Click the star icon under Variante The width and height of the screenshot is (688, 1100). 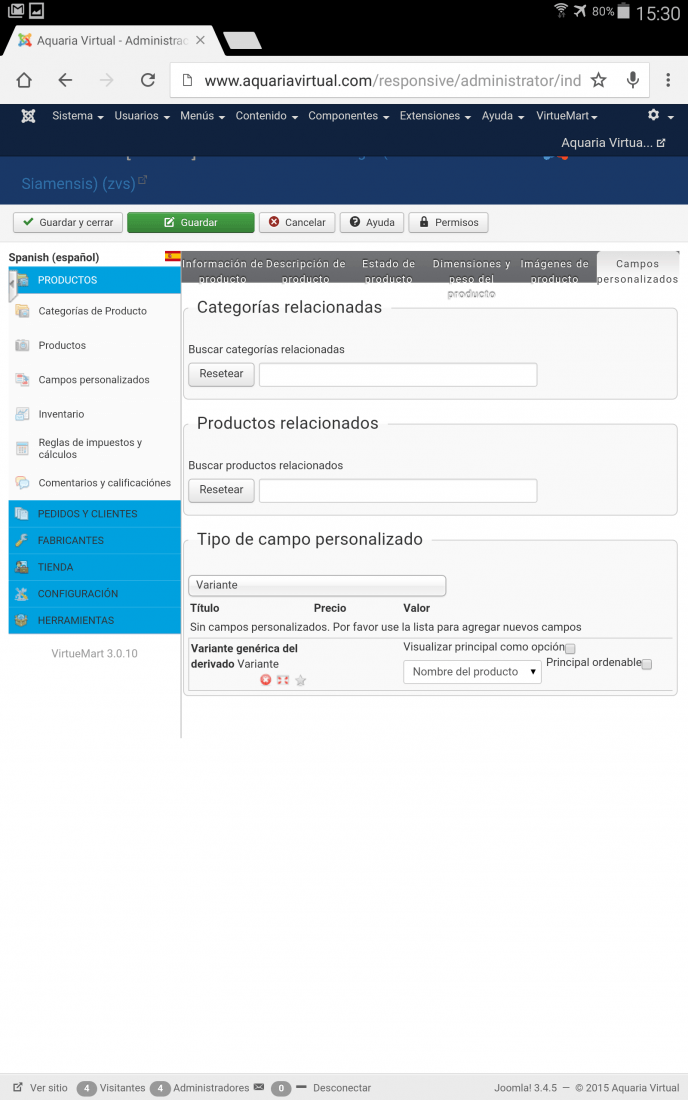coord(300,680)
